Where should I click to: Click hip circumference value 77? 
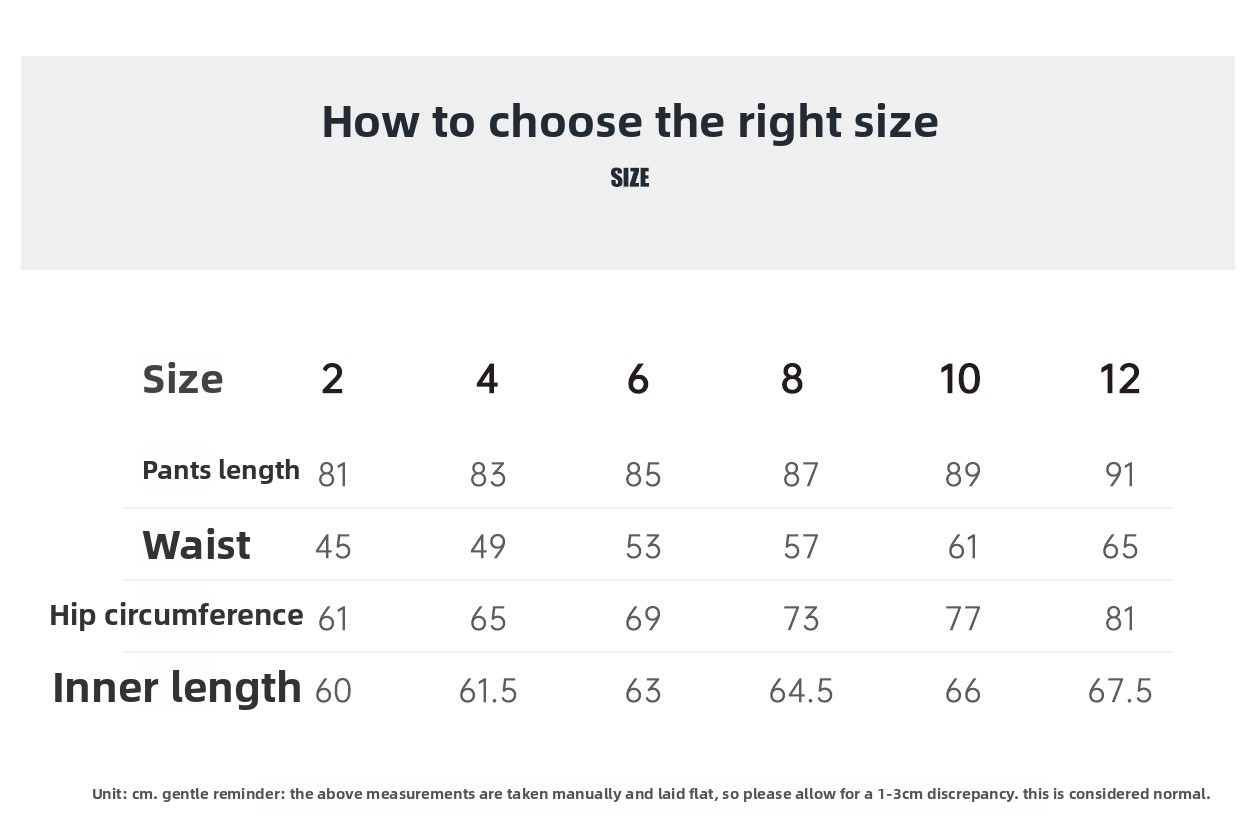[x=963, y=619]
